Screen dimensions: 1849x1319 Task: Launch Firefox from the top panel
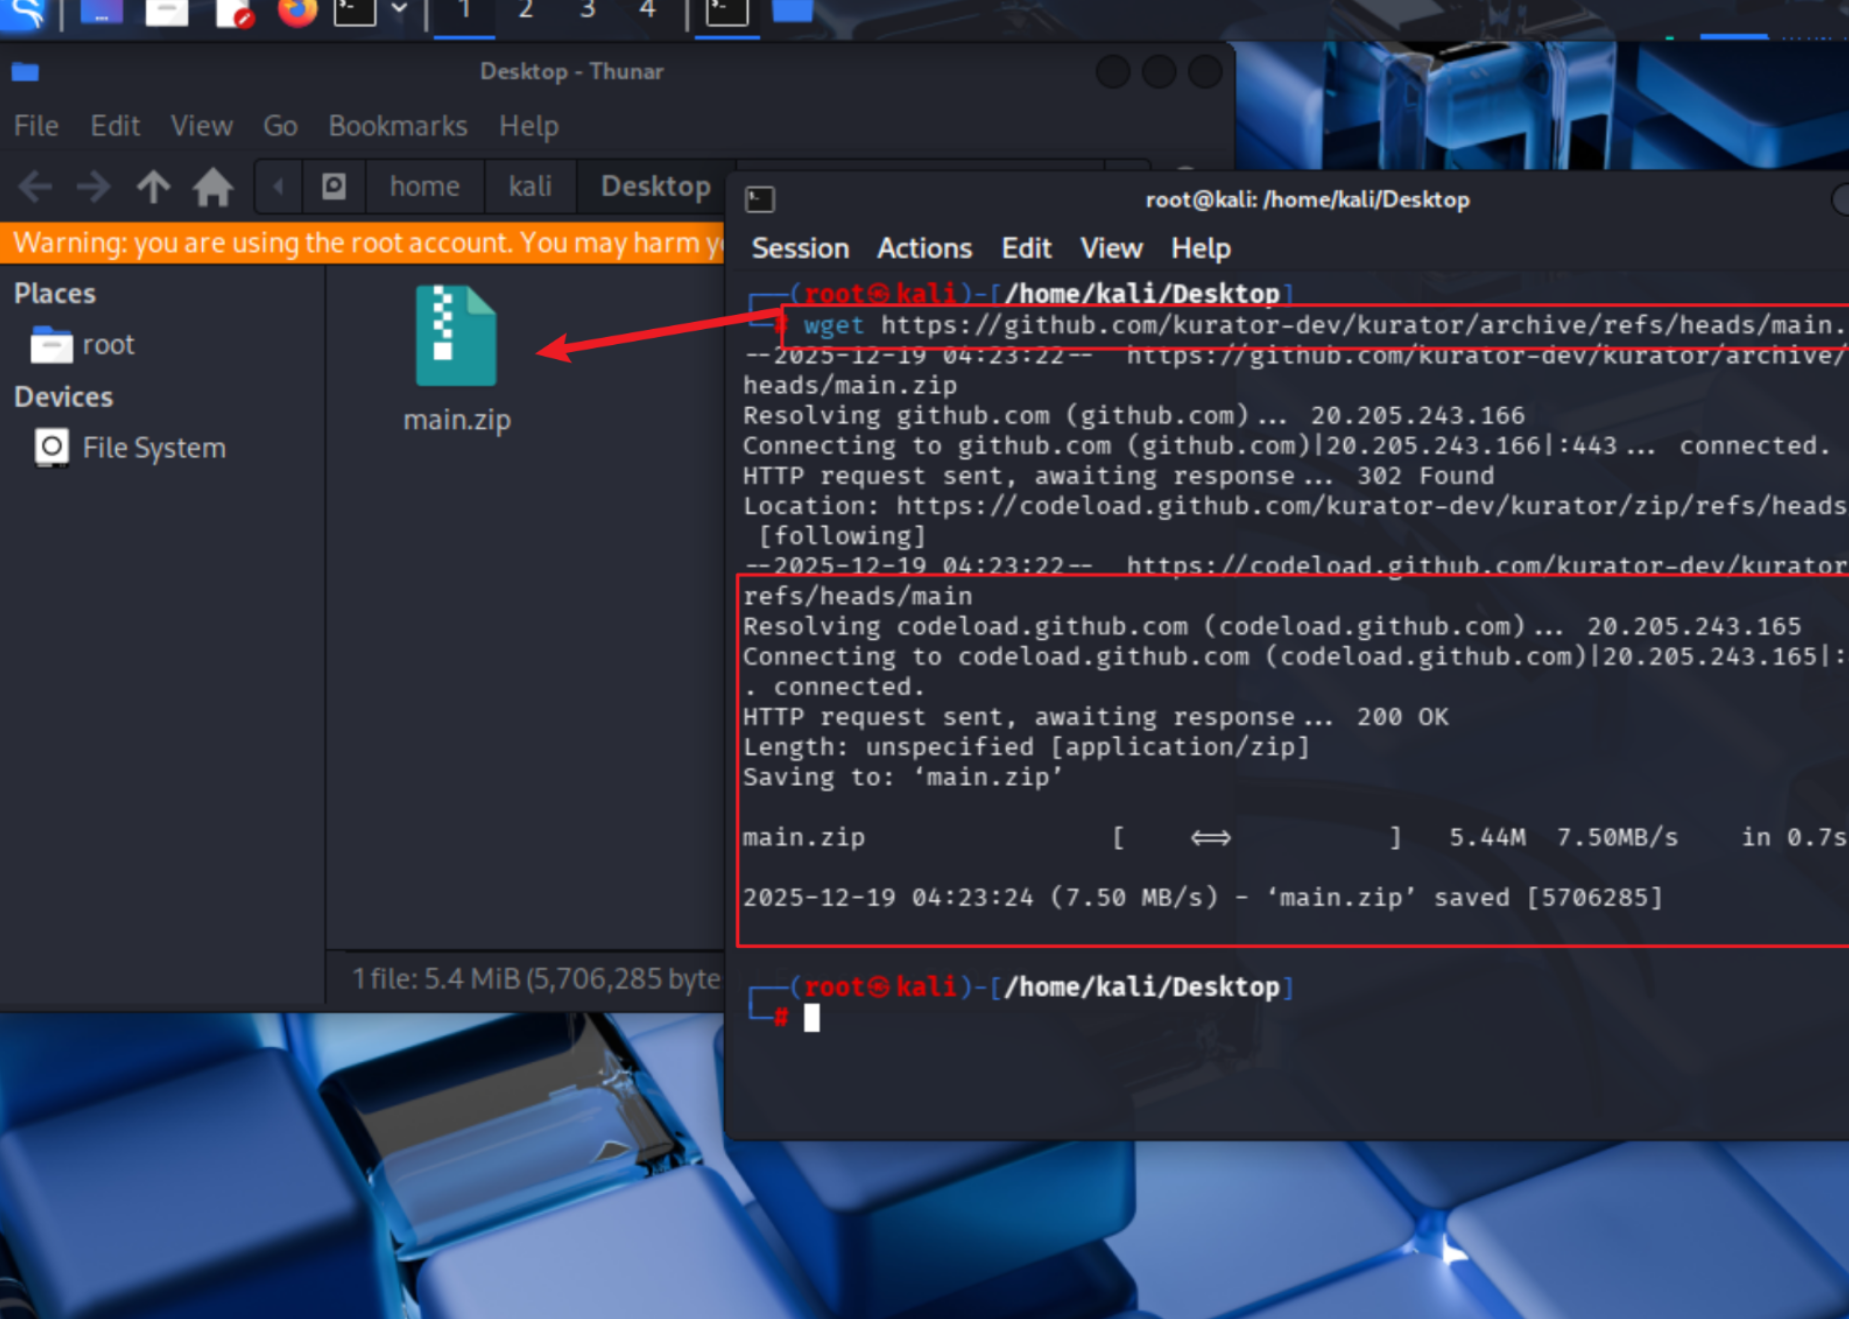pyautogui.click(x=296, y=12)
